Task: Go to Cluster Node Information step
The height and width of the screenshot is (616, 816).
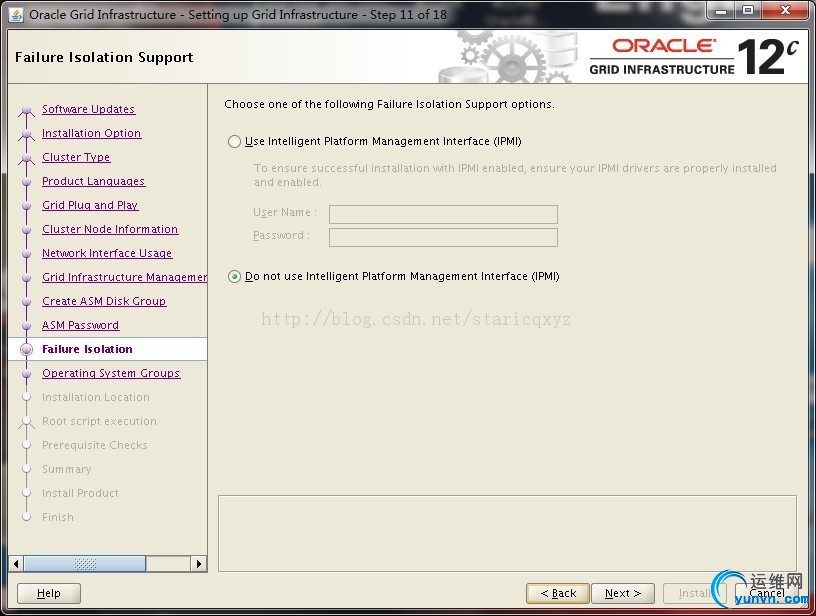Action: 110,229
